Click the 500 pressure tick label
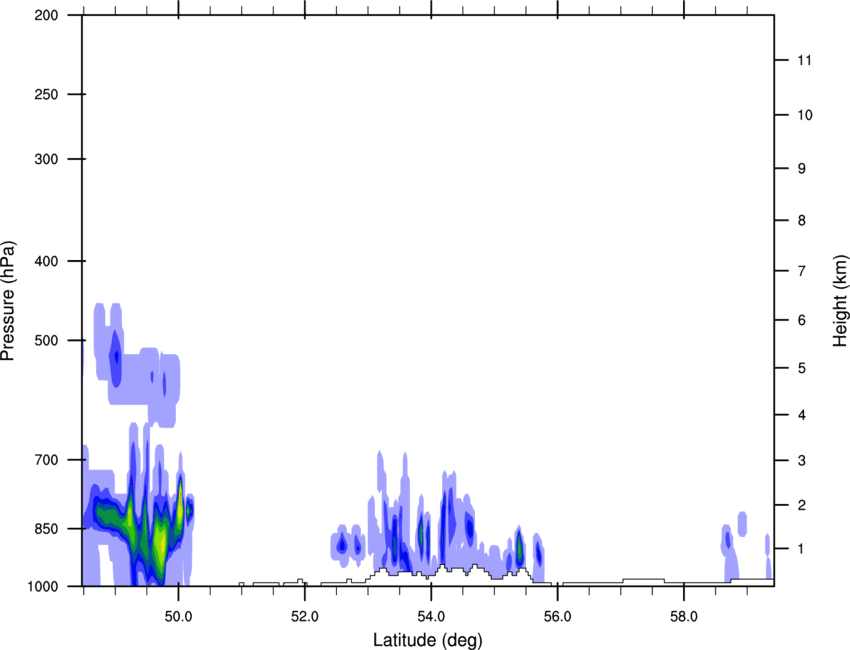The width and height of the screenshot is (850, 650). tap(46, 340)
